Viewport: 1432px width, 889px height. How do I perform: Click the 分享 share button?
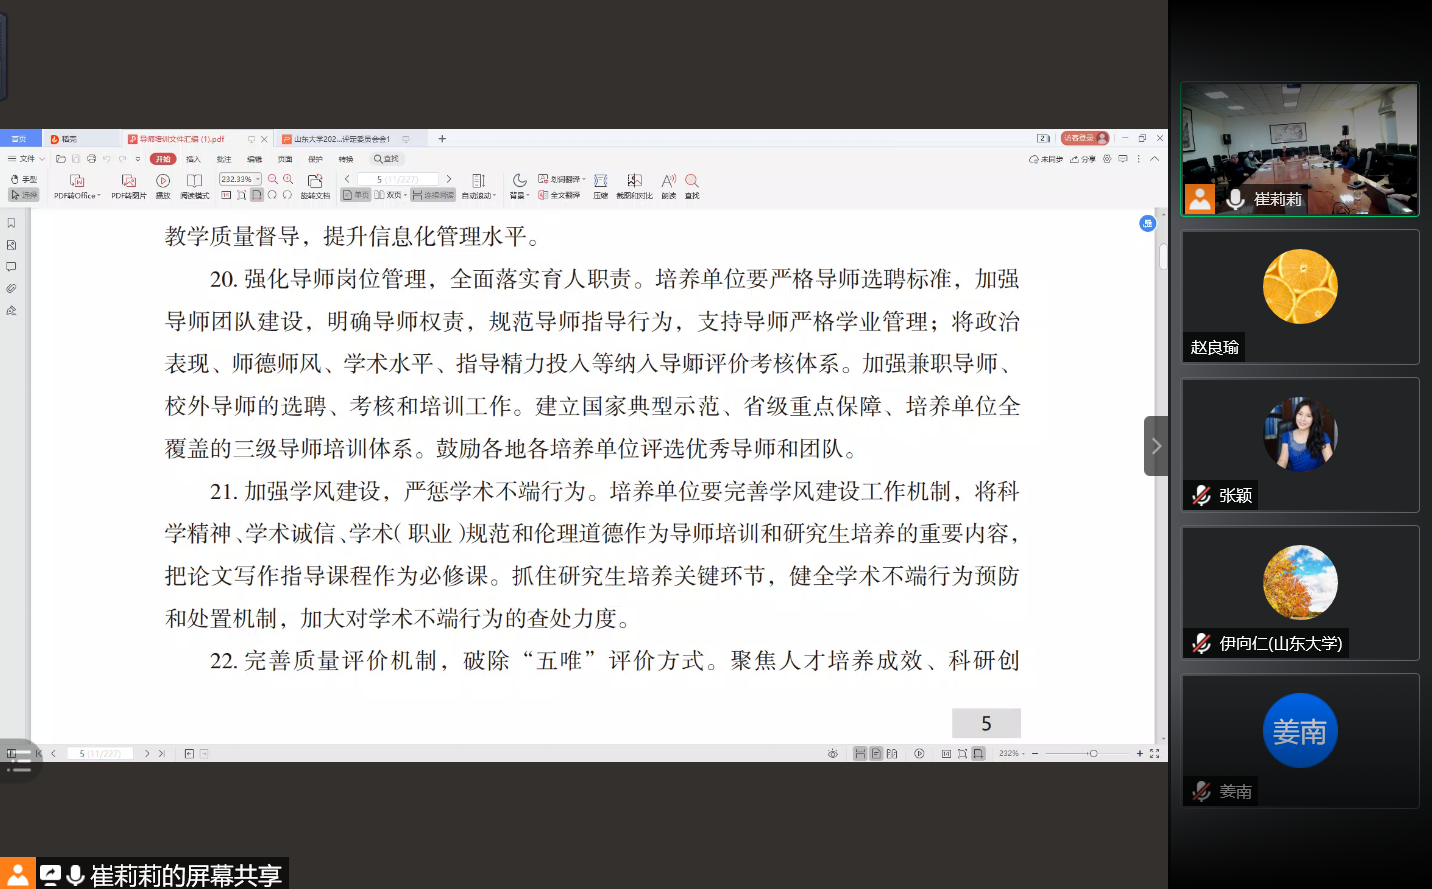1082,159
